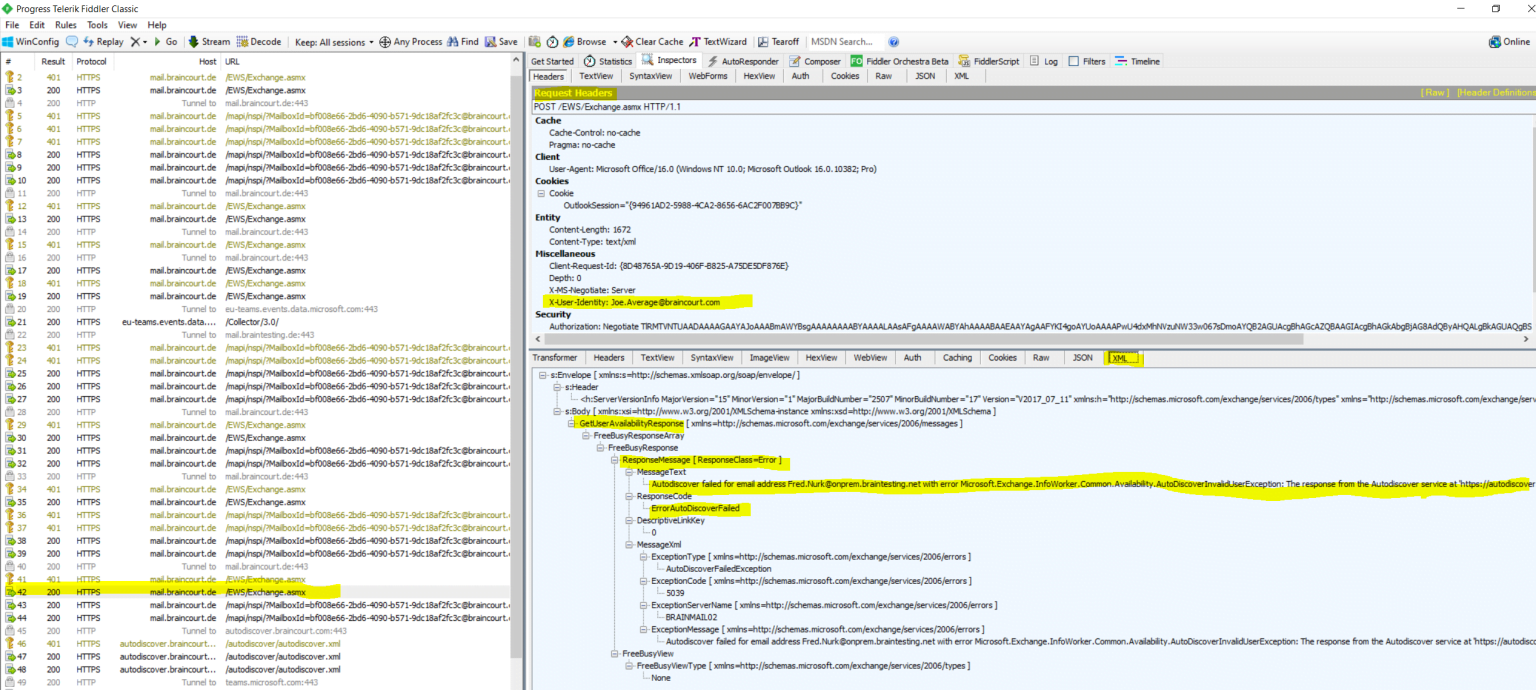Open WinConfig from the toolbar

(31, 42)
